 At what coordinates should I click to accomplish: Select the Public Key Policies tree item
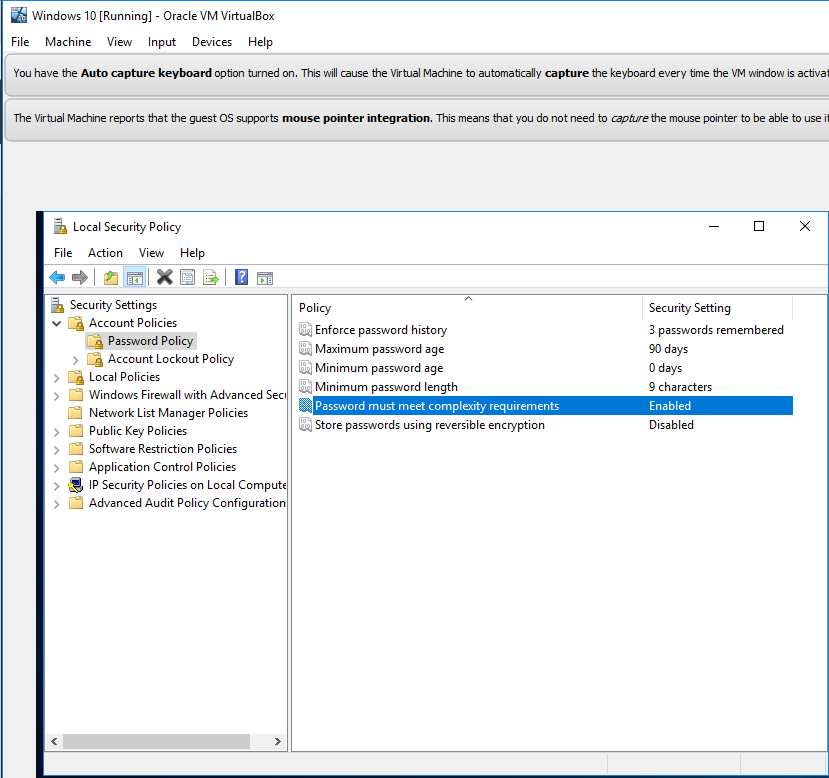pyautogui.click(x=138, y=431)
